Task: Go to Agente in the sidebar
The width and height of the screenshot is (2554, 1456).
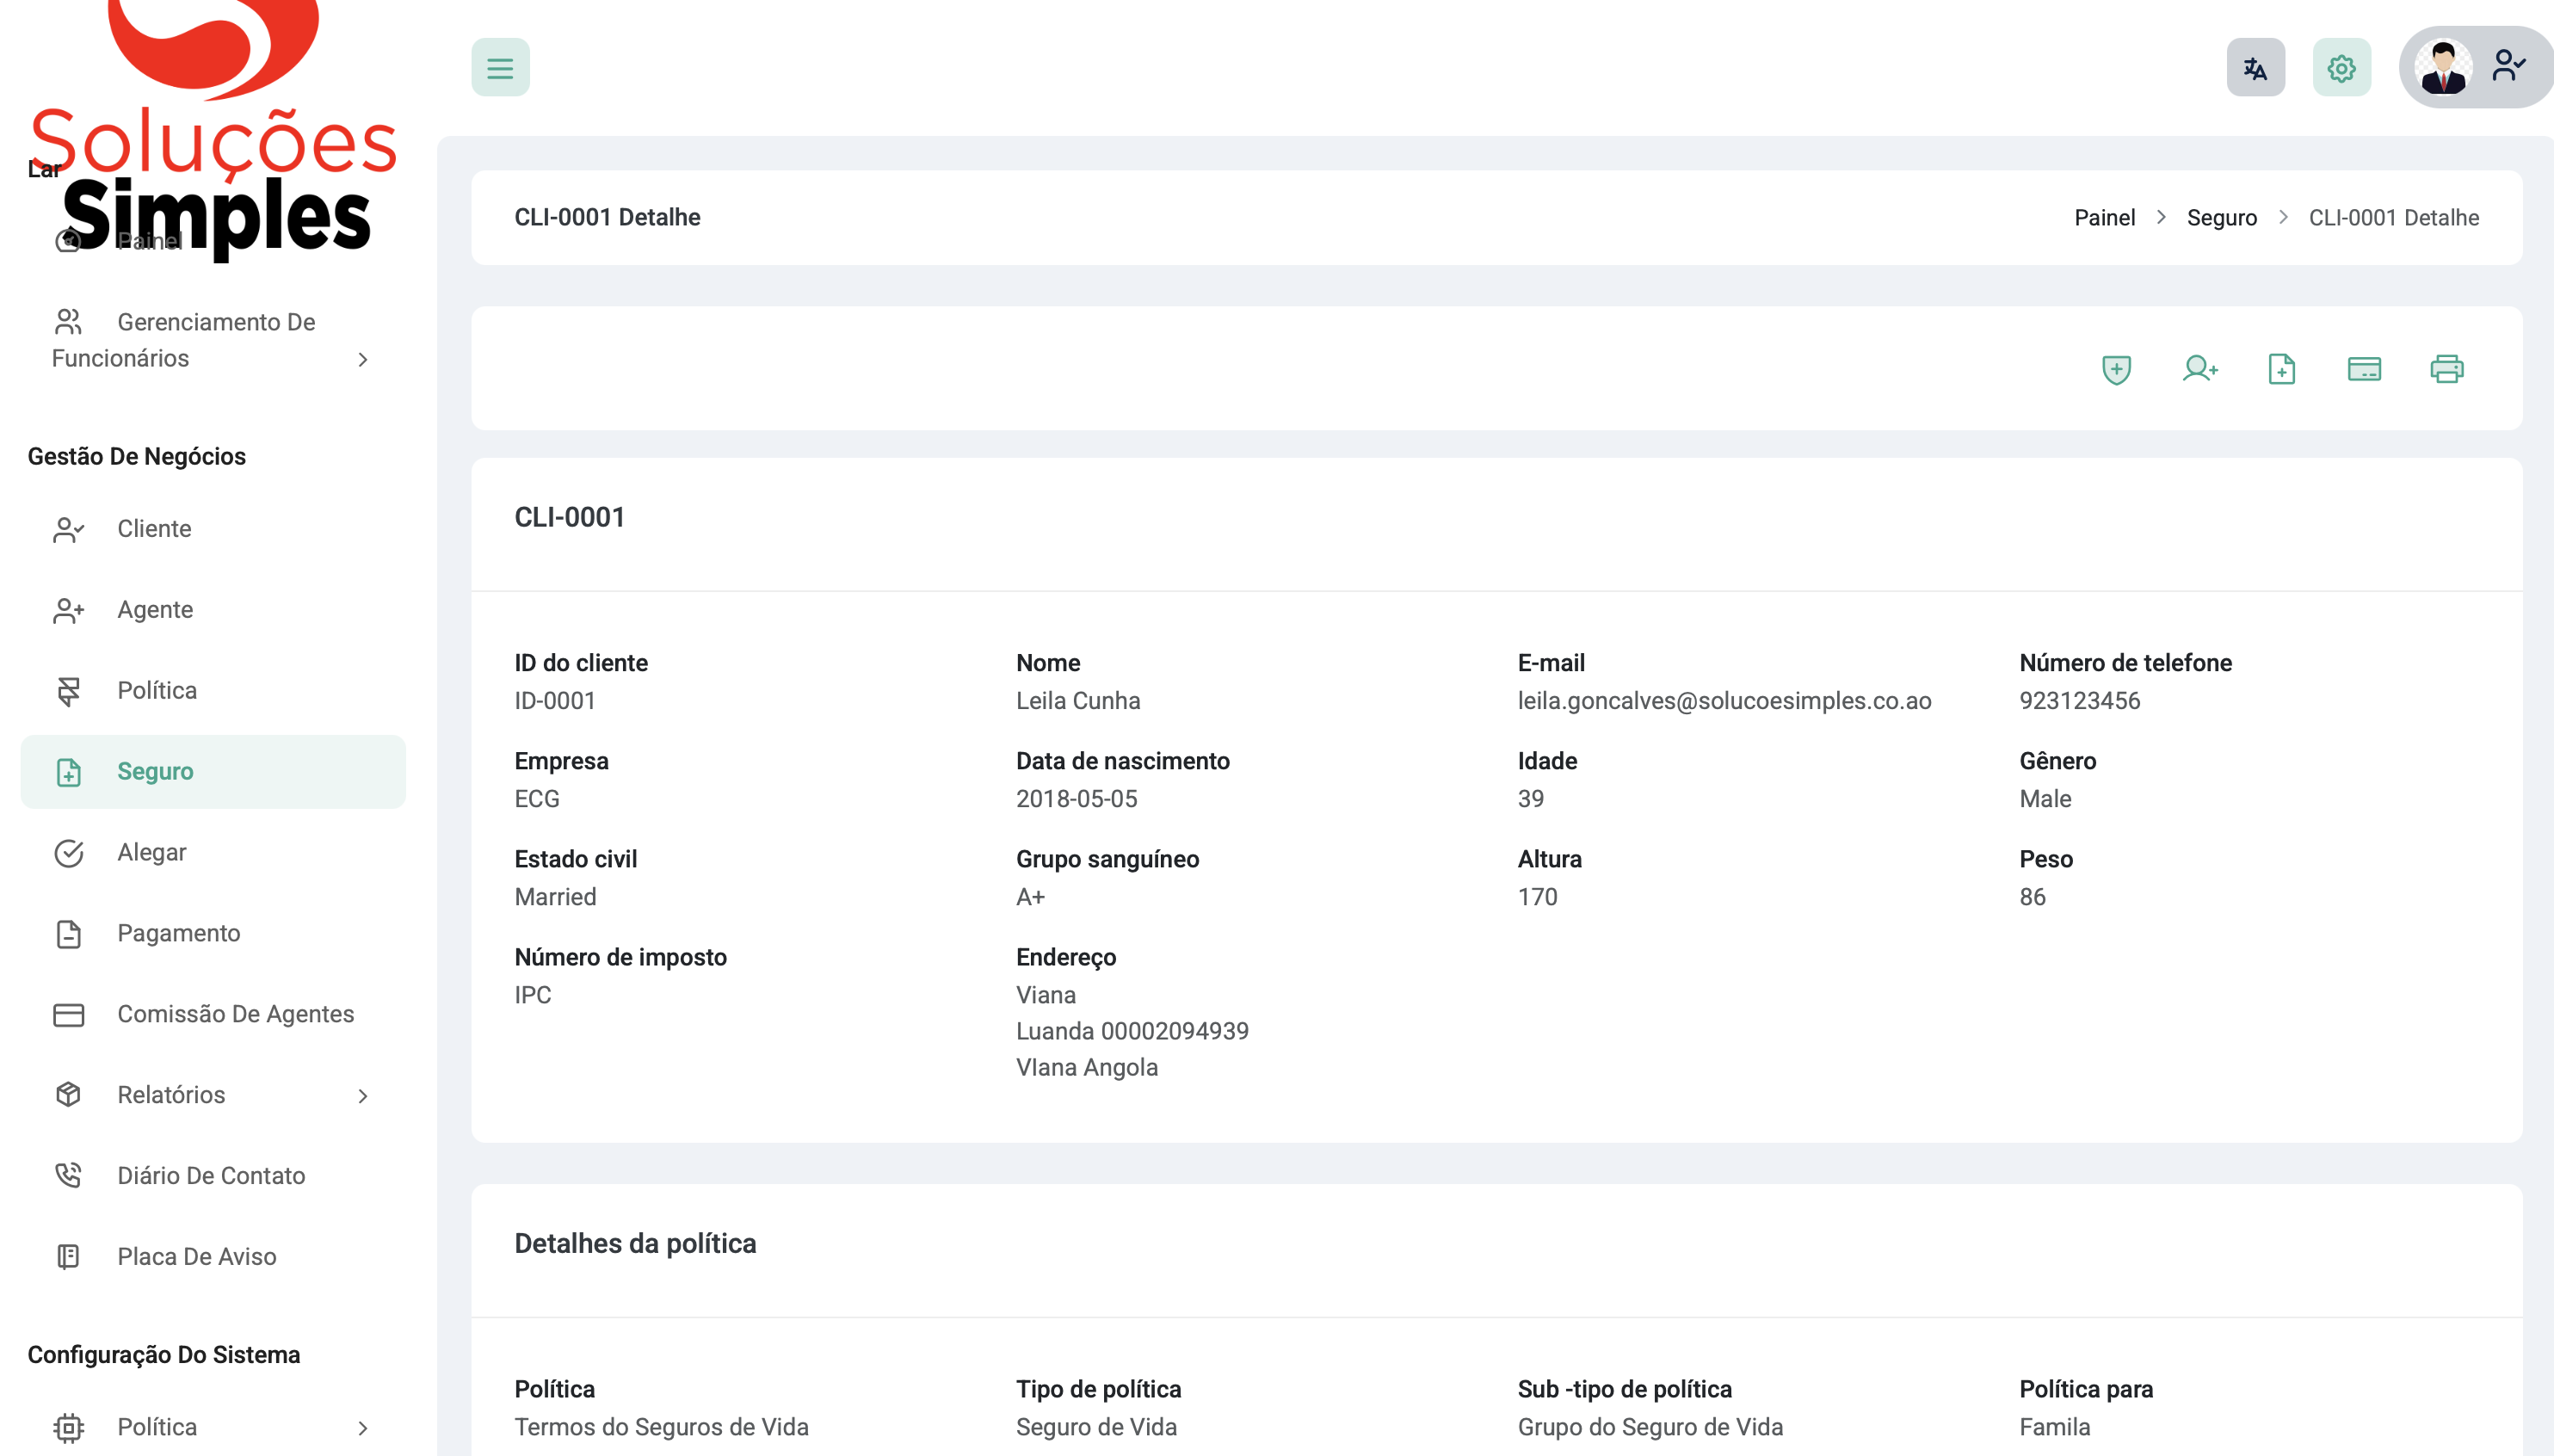Action: 155,610
